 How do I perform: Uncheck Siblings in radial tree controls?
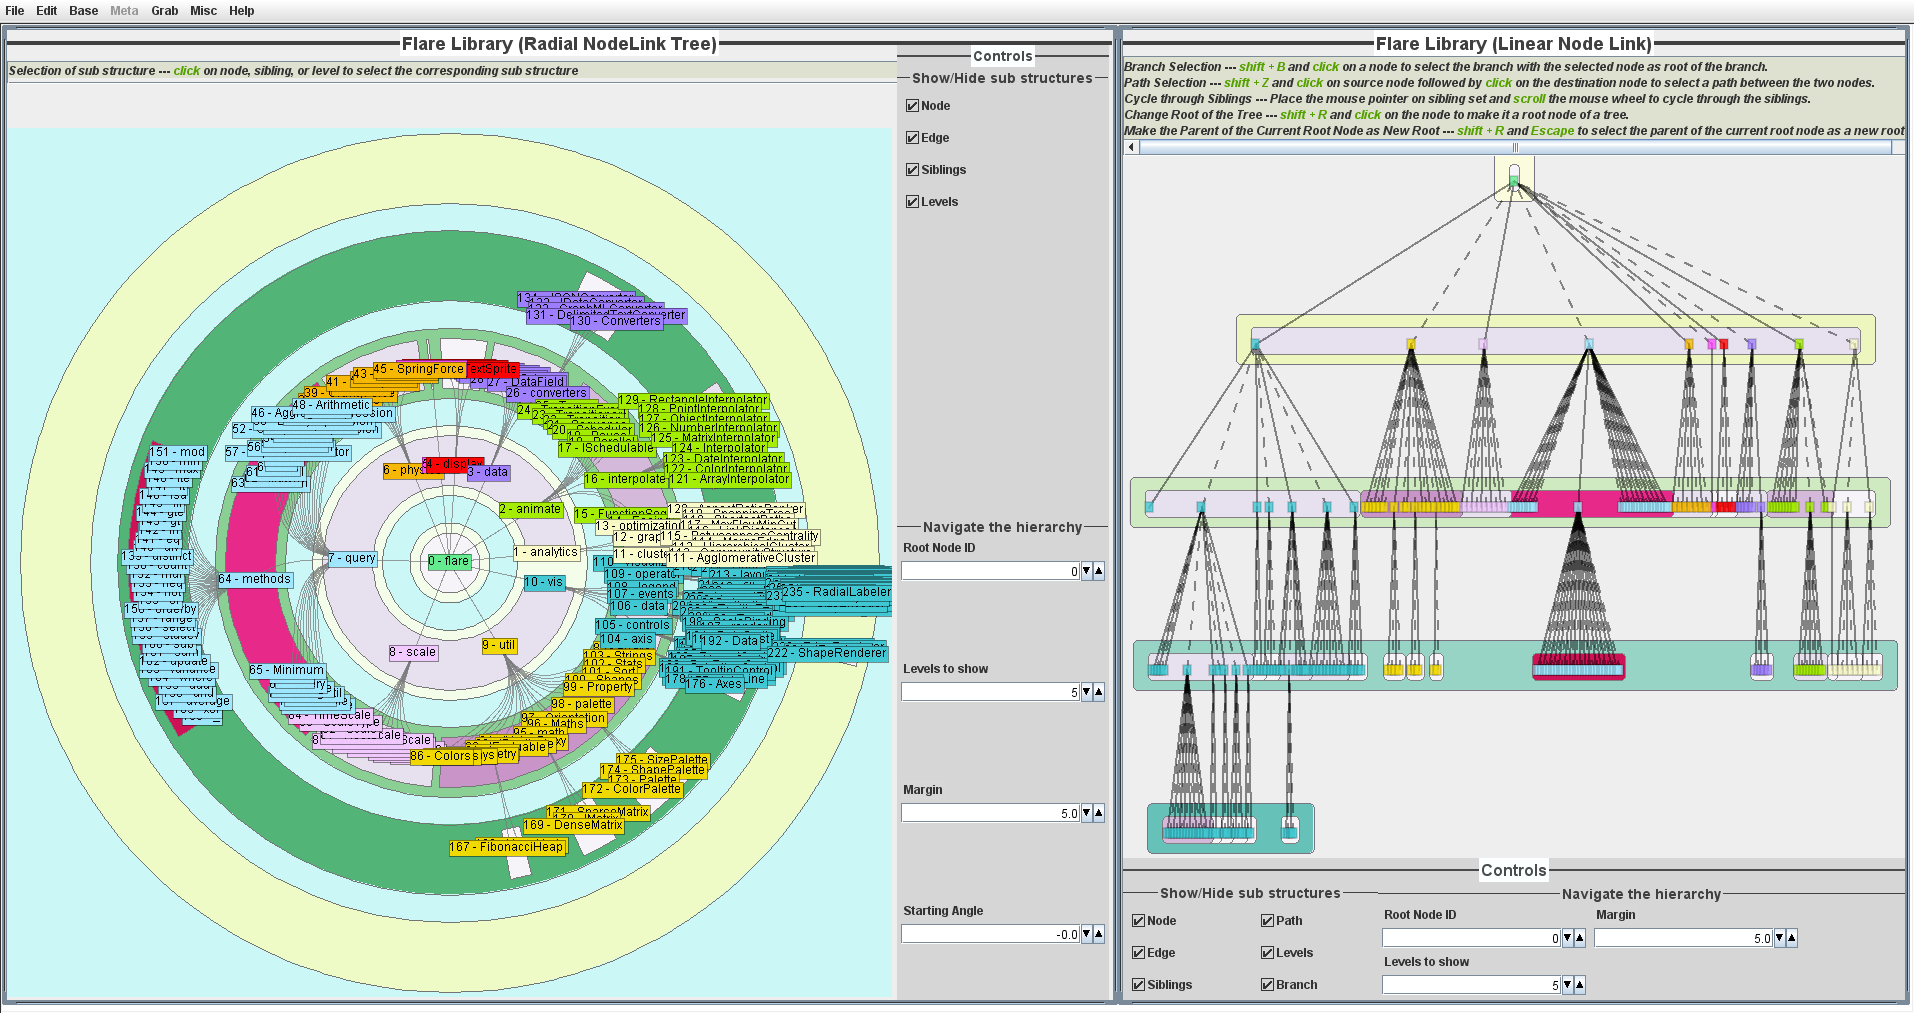coord(912,170)
